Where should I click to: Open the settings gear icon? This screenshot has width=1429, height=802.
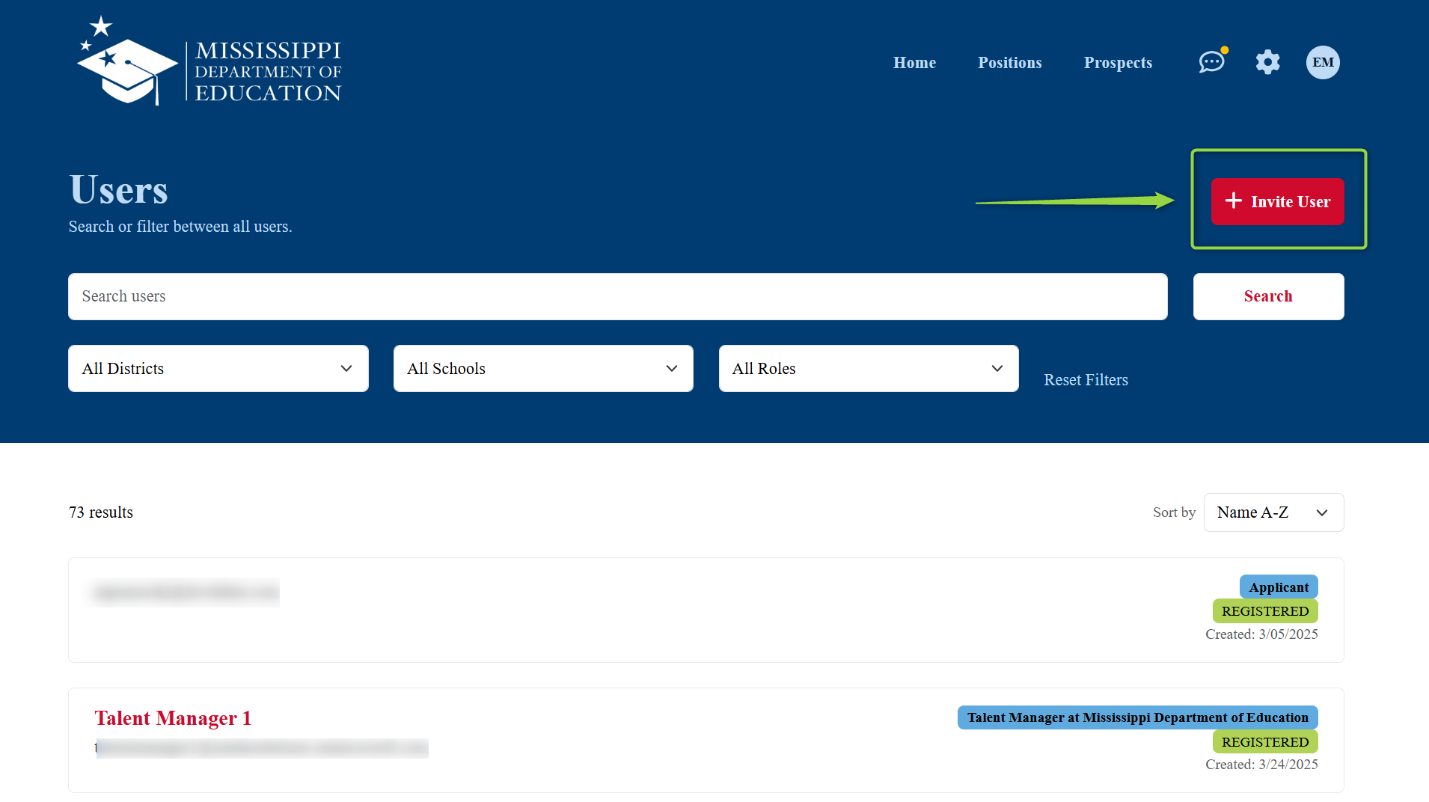point(1267,62)
